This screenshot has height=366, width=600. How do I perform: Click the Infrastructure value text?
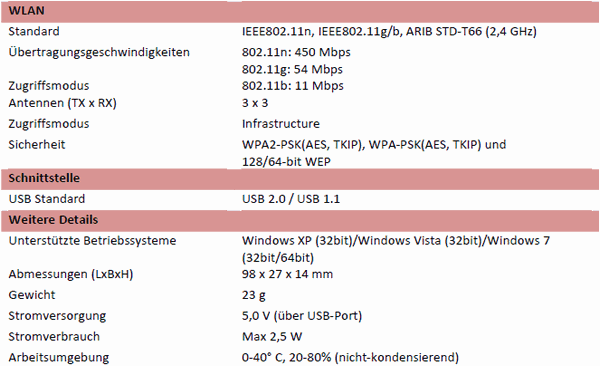pyautogui.click(x=281, y=124)
